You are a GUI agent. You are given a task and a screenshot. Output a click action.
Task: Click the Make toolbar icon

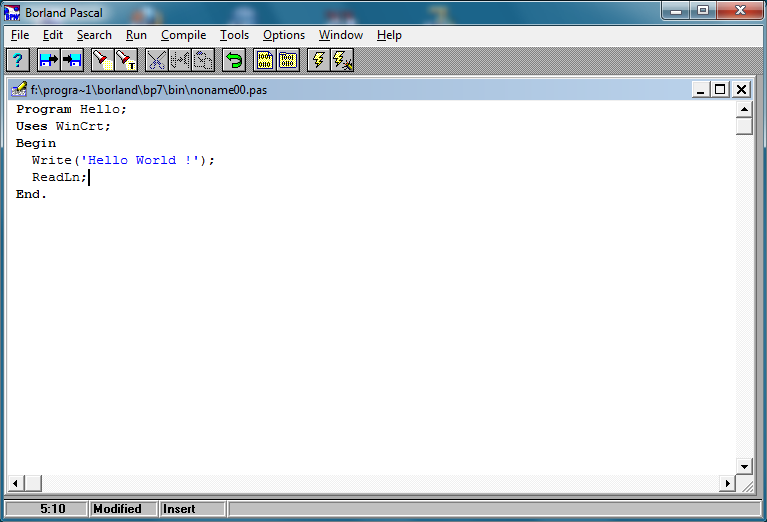pyautogui.click(x=288, y=60)
